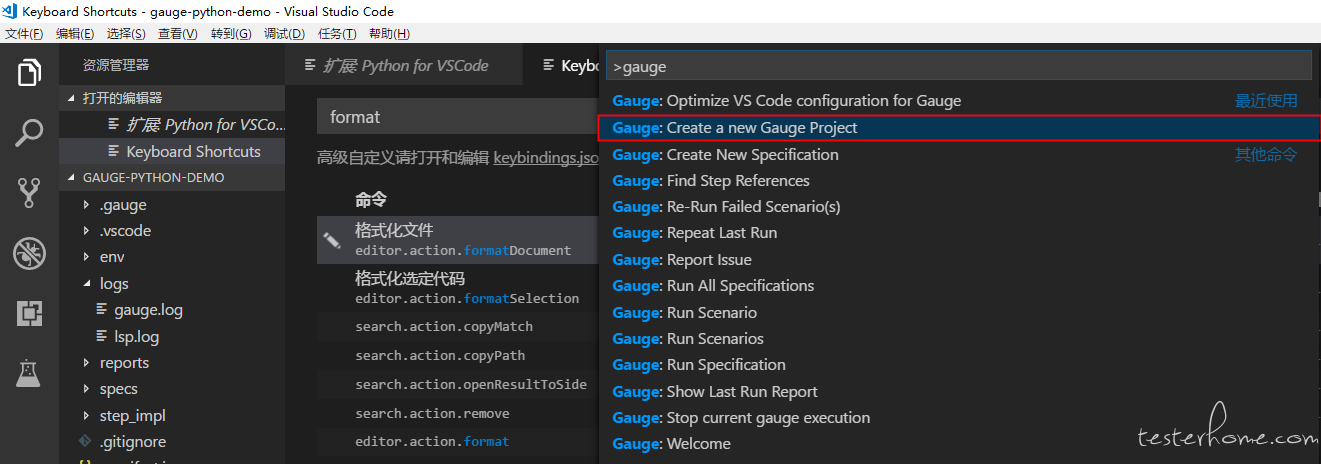Select Gauge: Stop current gauge execution
Screen dimensions: 1321x464
pyautogui.click(x=959, y=418)
